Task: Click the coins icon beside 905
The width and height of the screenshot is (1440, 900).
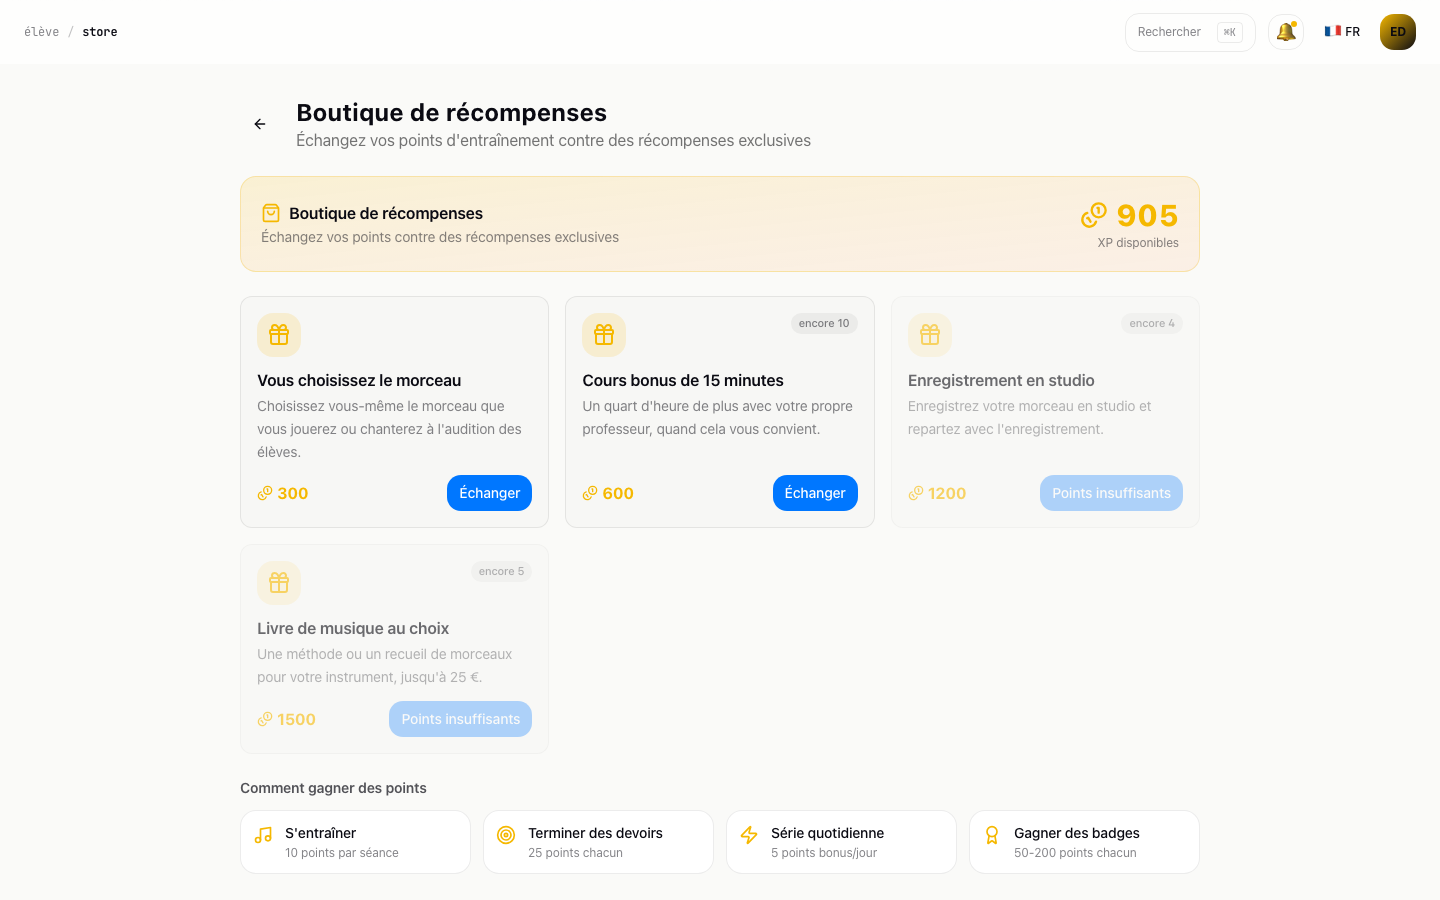Action: click(x=1094, y=215)
